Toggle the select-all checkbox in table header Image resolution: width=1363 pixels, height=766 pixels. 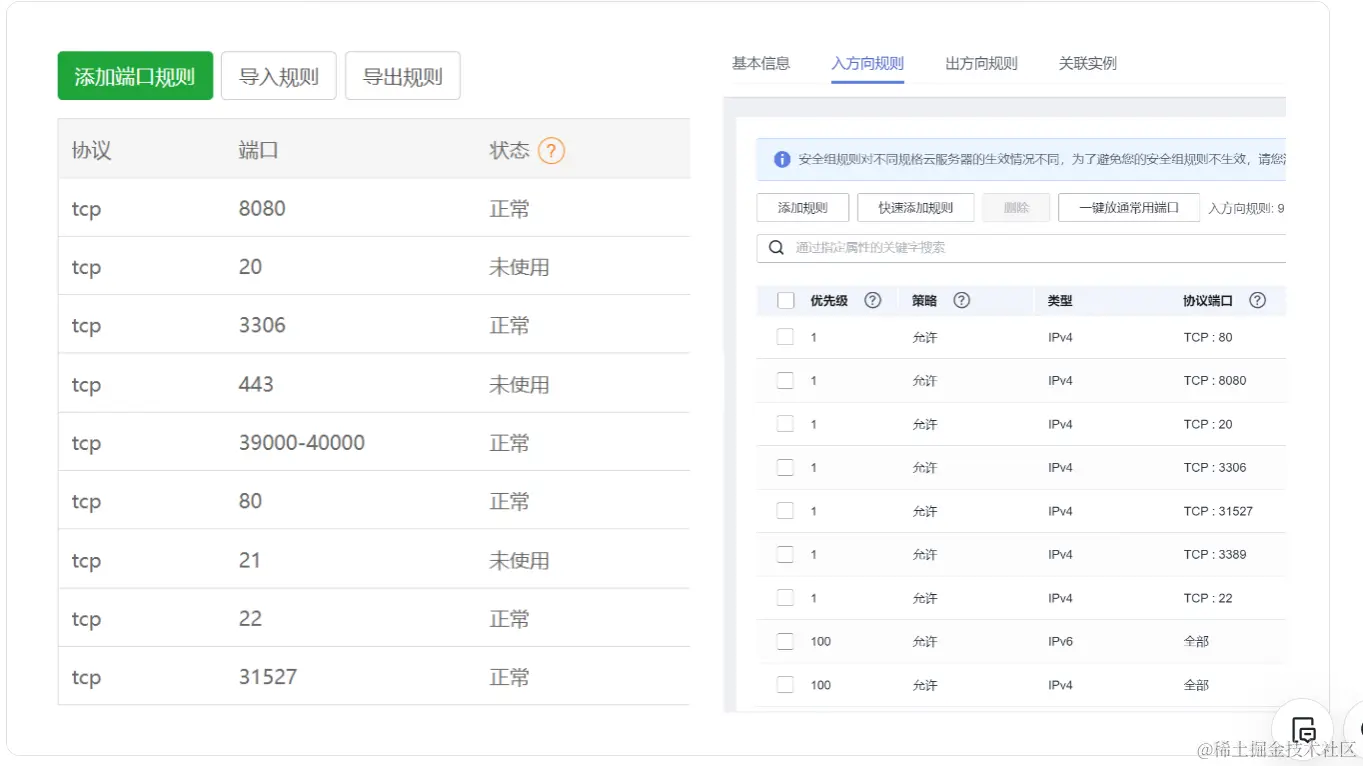[x=785, y=300]
